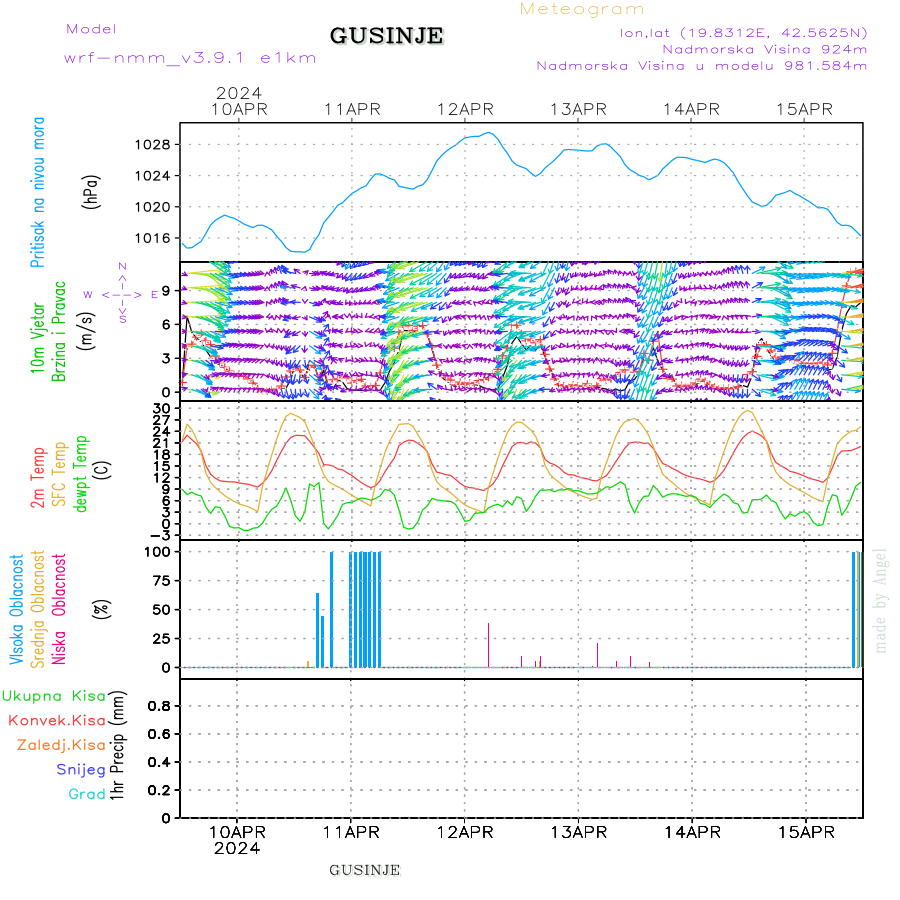Click the bottom axis 11APR label

point(351,833)
